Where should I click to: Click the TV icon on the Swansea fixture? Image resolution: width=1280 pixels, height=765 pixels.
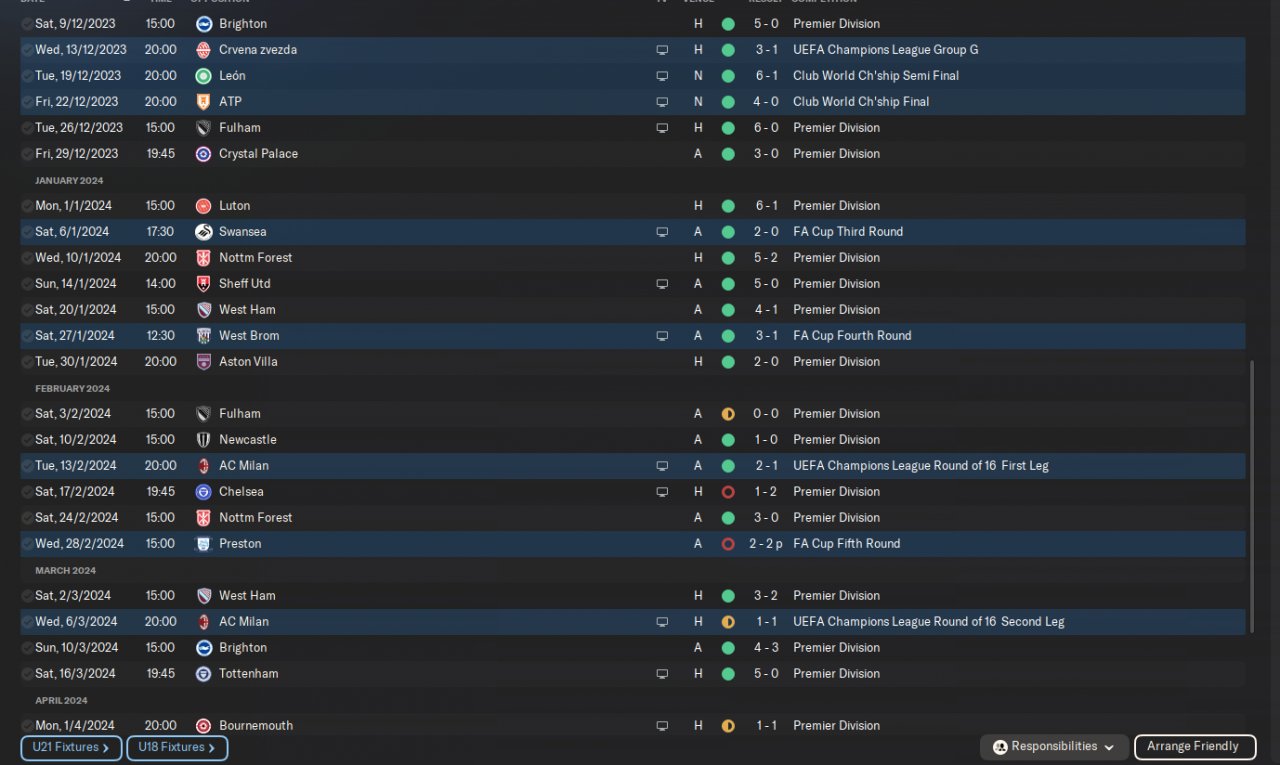661,232
